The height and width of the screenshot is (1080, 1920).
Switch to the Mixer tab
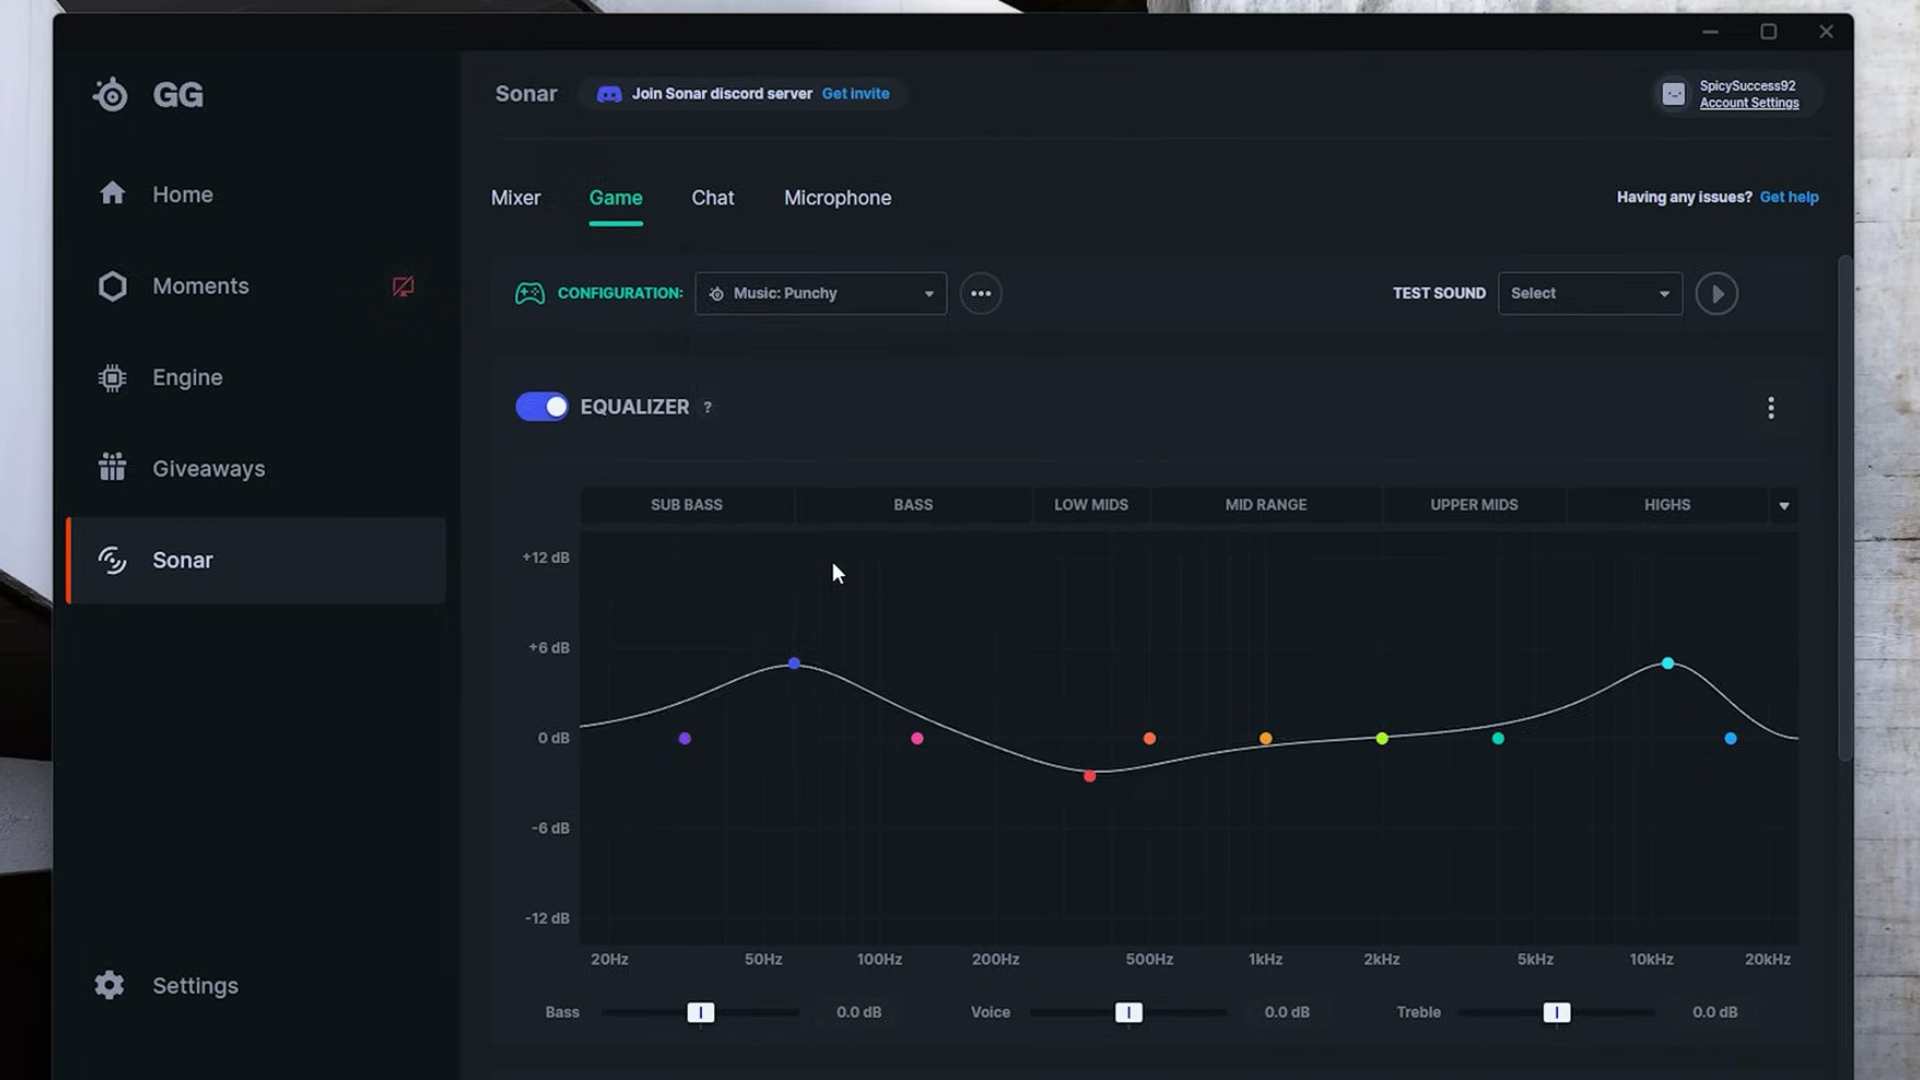click(x=515, y=198)
